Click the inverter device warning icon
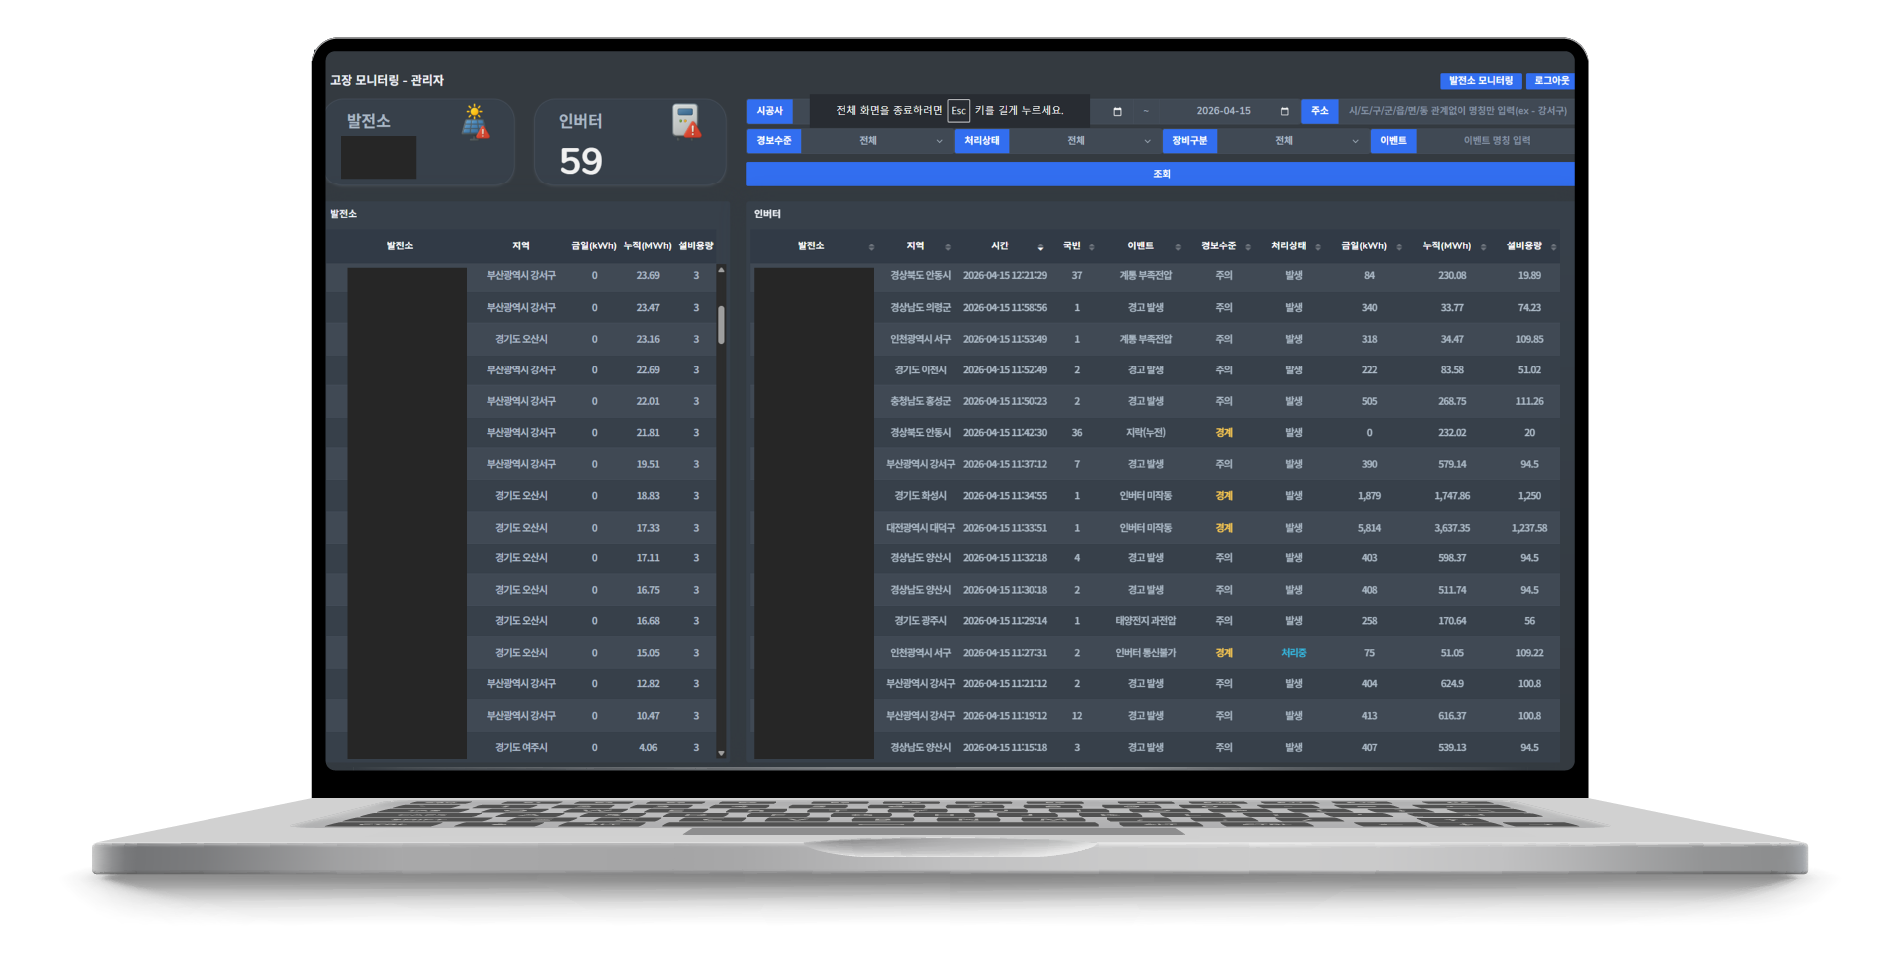Image resolution: width=1898 pixels, height=978 pixels. [x=686, y=121]
